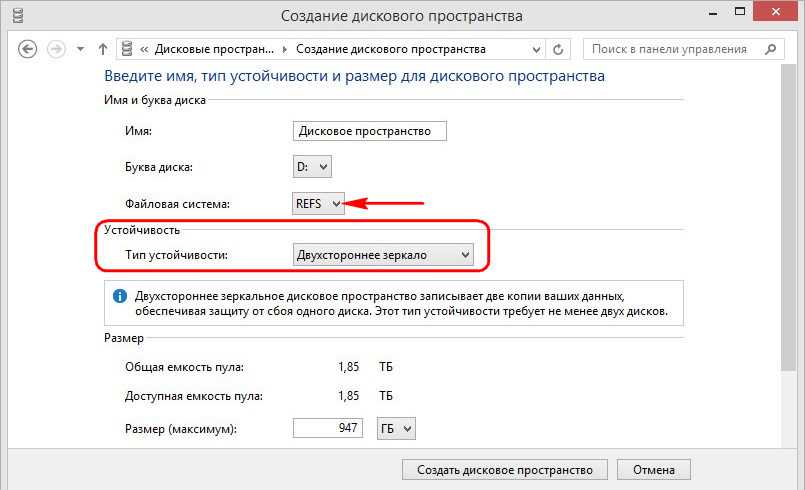Expand the REFS file system dropdown
Viewport: 805px width, 490px height.
318,204
